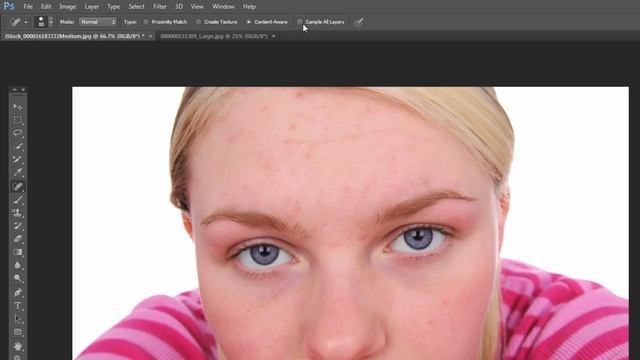Viewport: 640px width, 360px height.
Task: Open the Mode dropdown set to Normal
Action: point(98,22)
